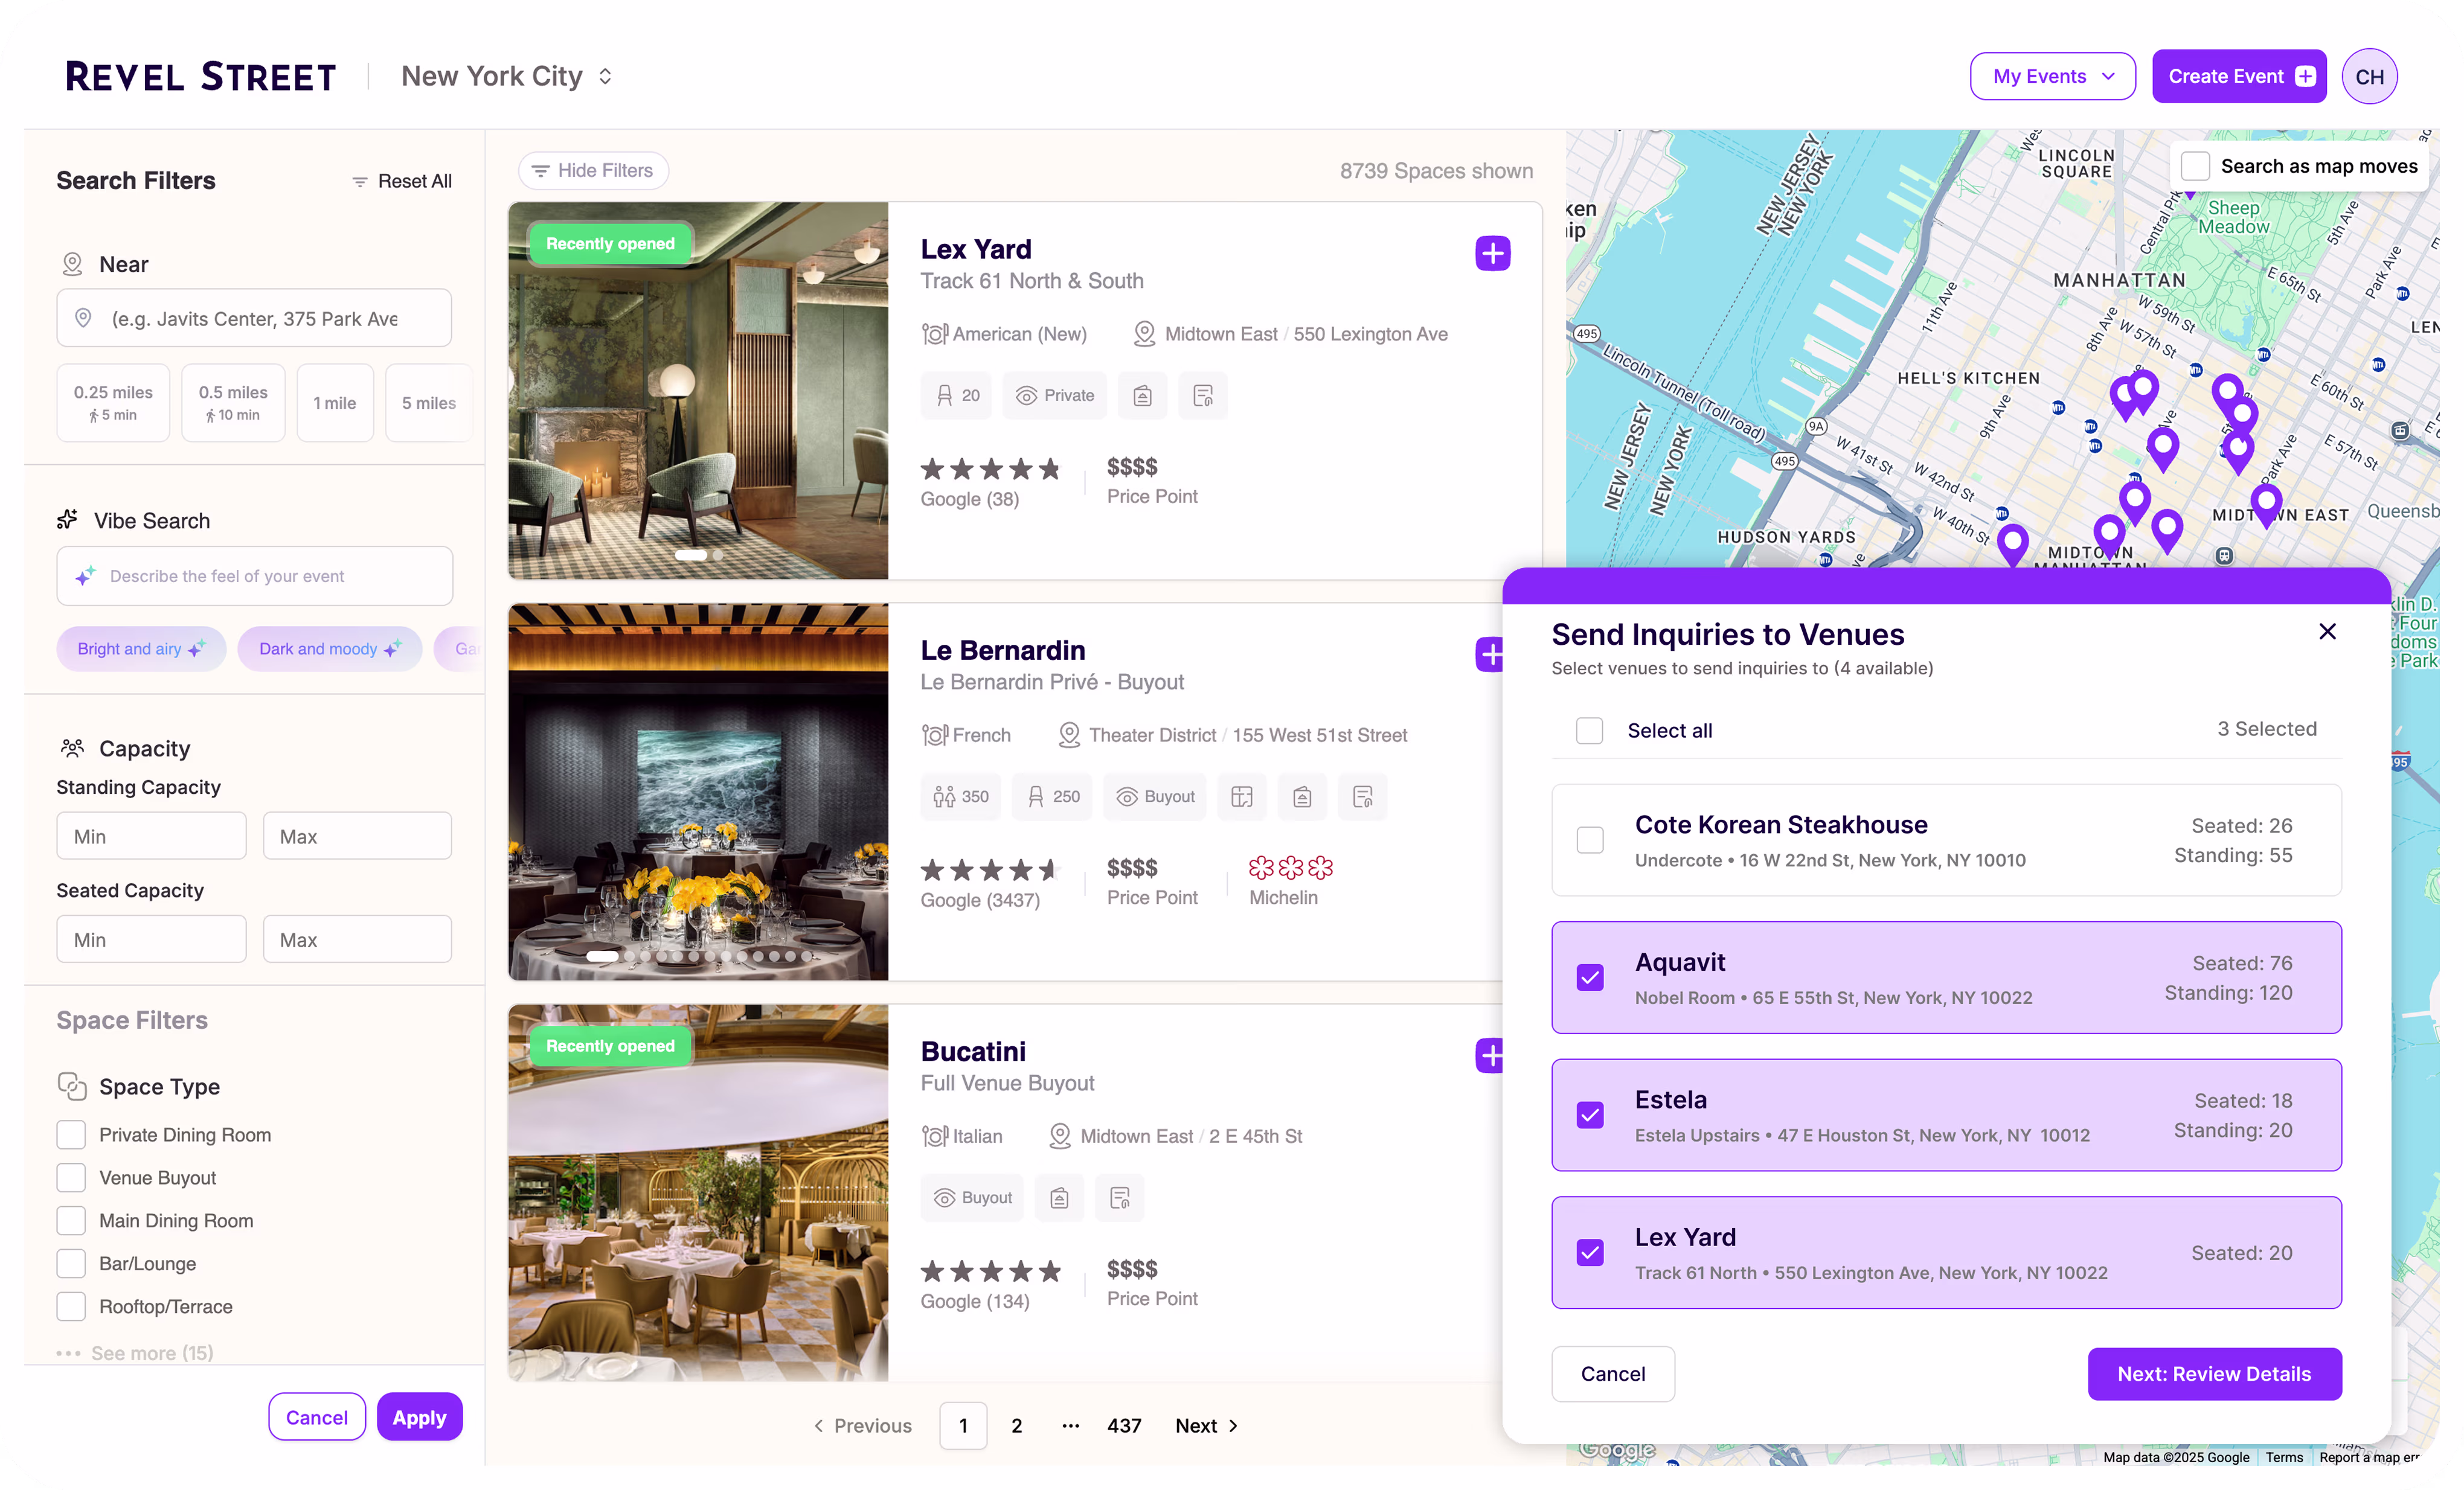Click the Near location input field
Screen dimensions: 2464x1490
(x=254, y=318)
